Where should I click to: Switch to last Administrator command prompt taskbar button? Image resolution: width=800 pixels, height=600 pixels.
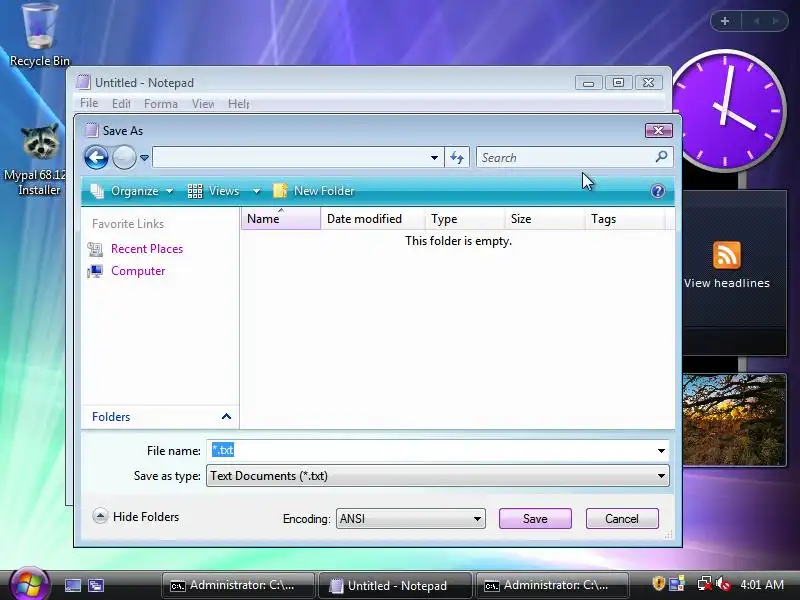552,585
